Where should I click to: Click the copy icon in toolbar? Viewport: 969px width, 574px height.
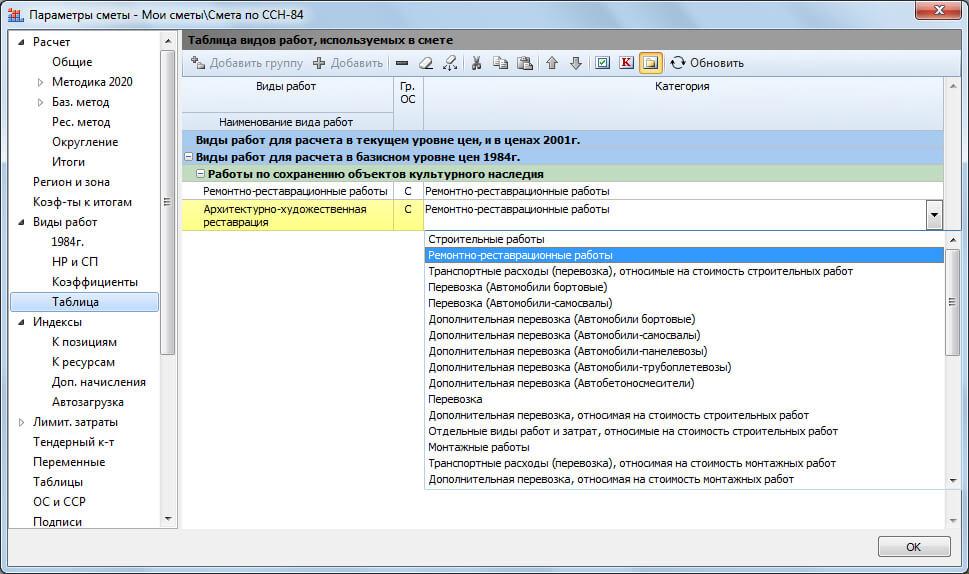[x=500, y=63]
